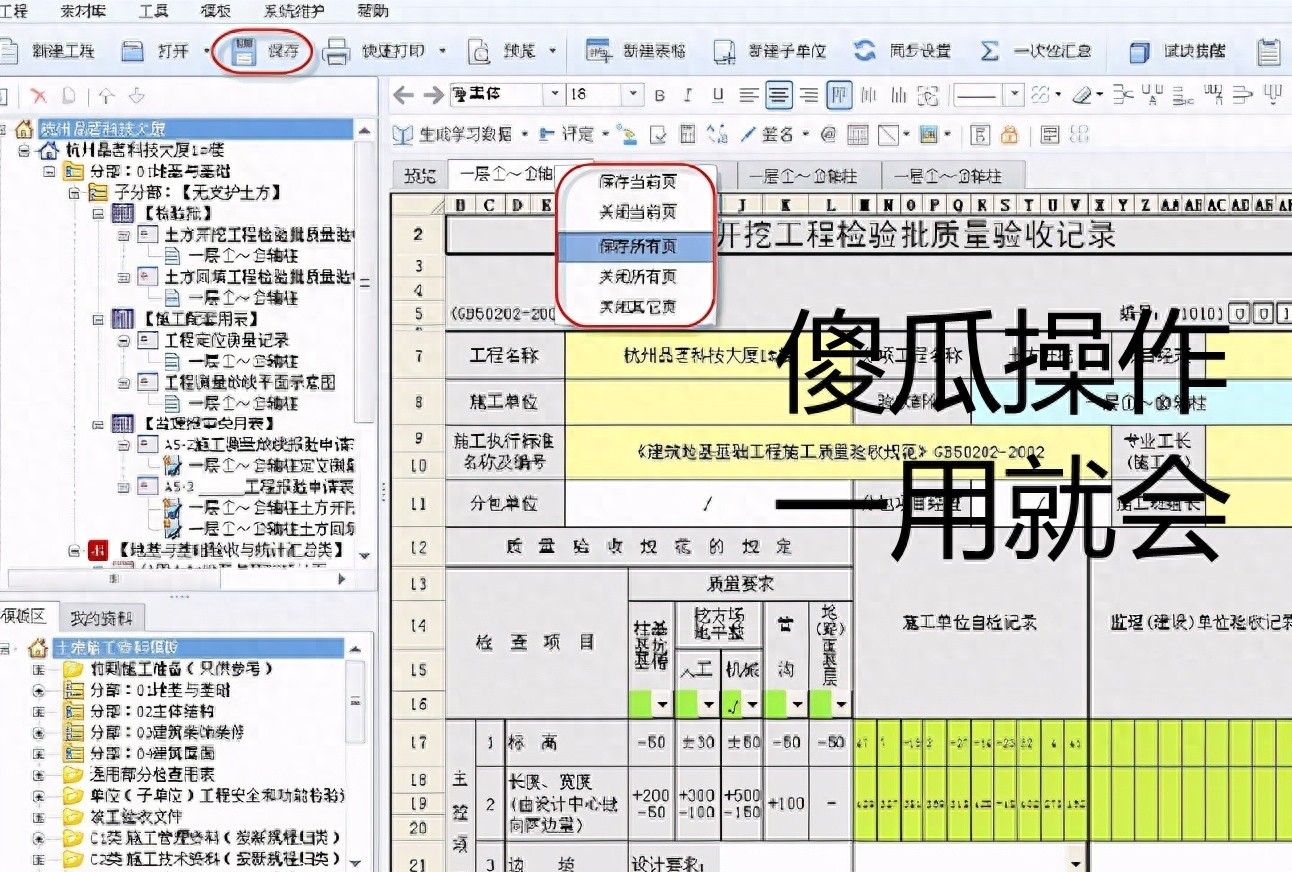
Task: Toggle center text alignment
Action: point(779,96)
